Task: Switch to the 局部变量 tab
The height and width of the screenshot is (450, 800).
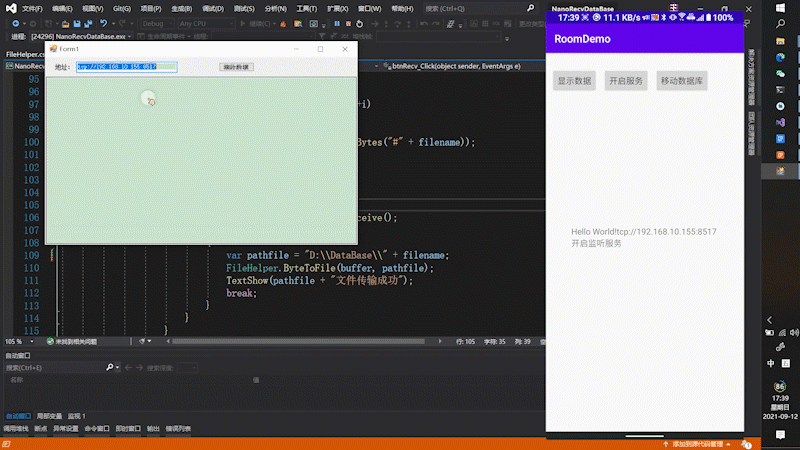Action: pyautogui.click(x=48, y=416)
